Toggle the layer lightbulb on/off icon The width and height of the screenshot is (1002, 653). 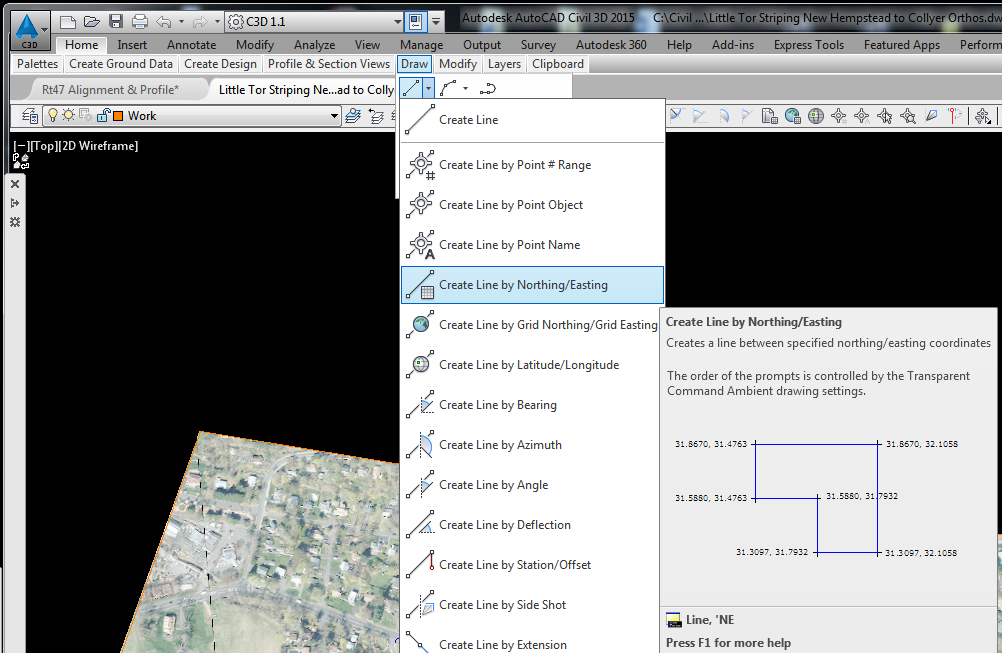pos(52,115)
